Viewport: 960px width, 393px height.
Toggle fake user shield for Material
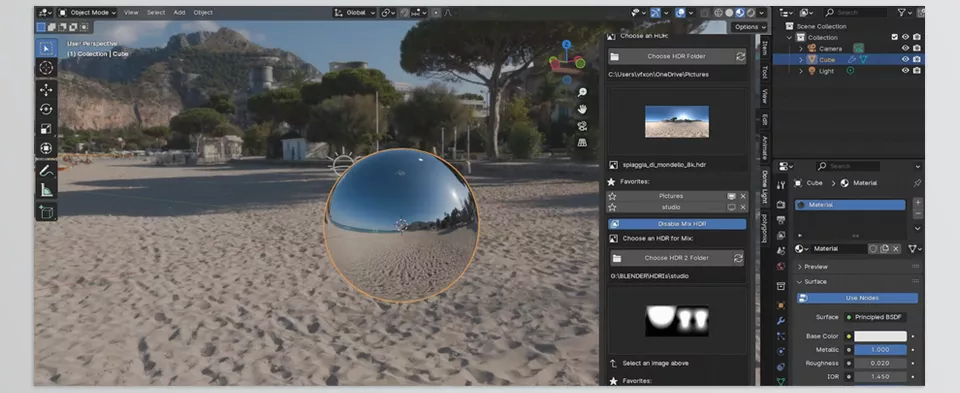(874, 249)
